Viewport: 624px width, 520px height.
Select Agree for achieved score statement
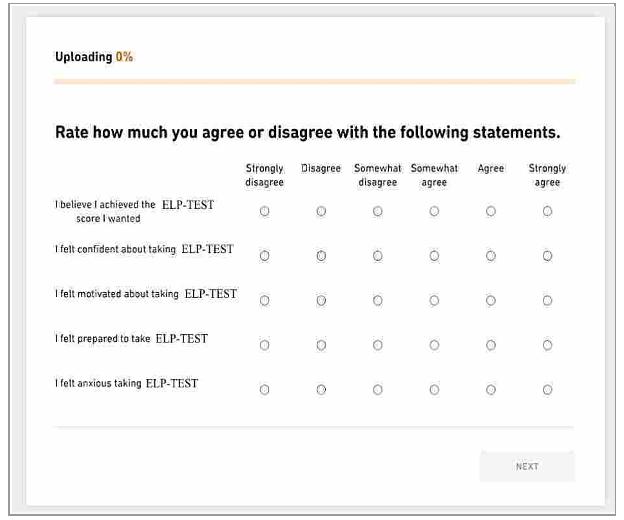pos(491,212)
